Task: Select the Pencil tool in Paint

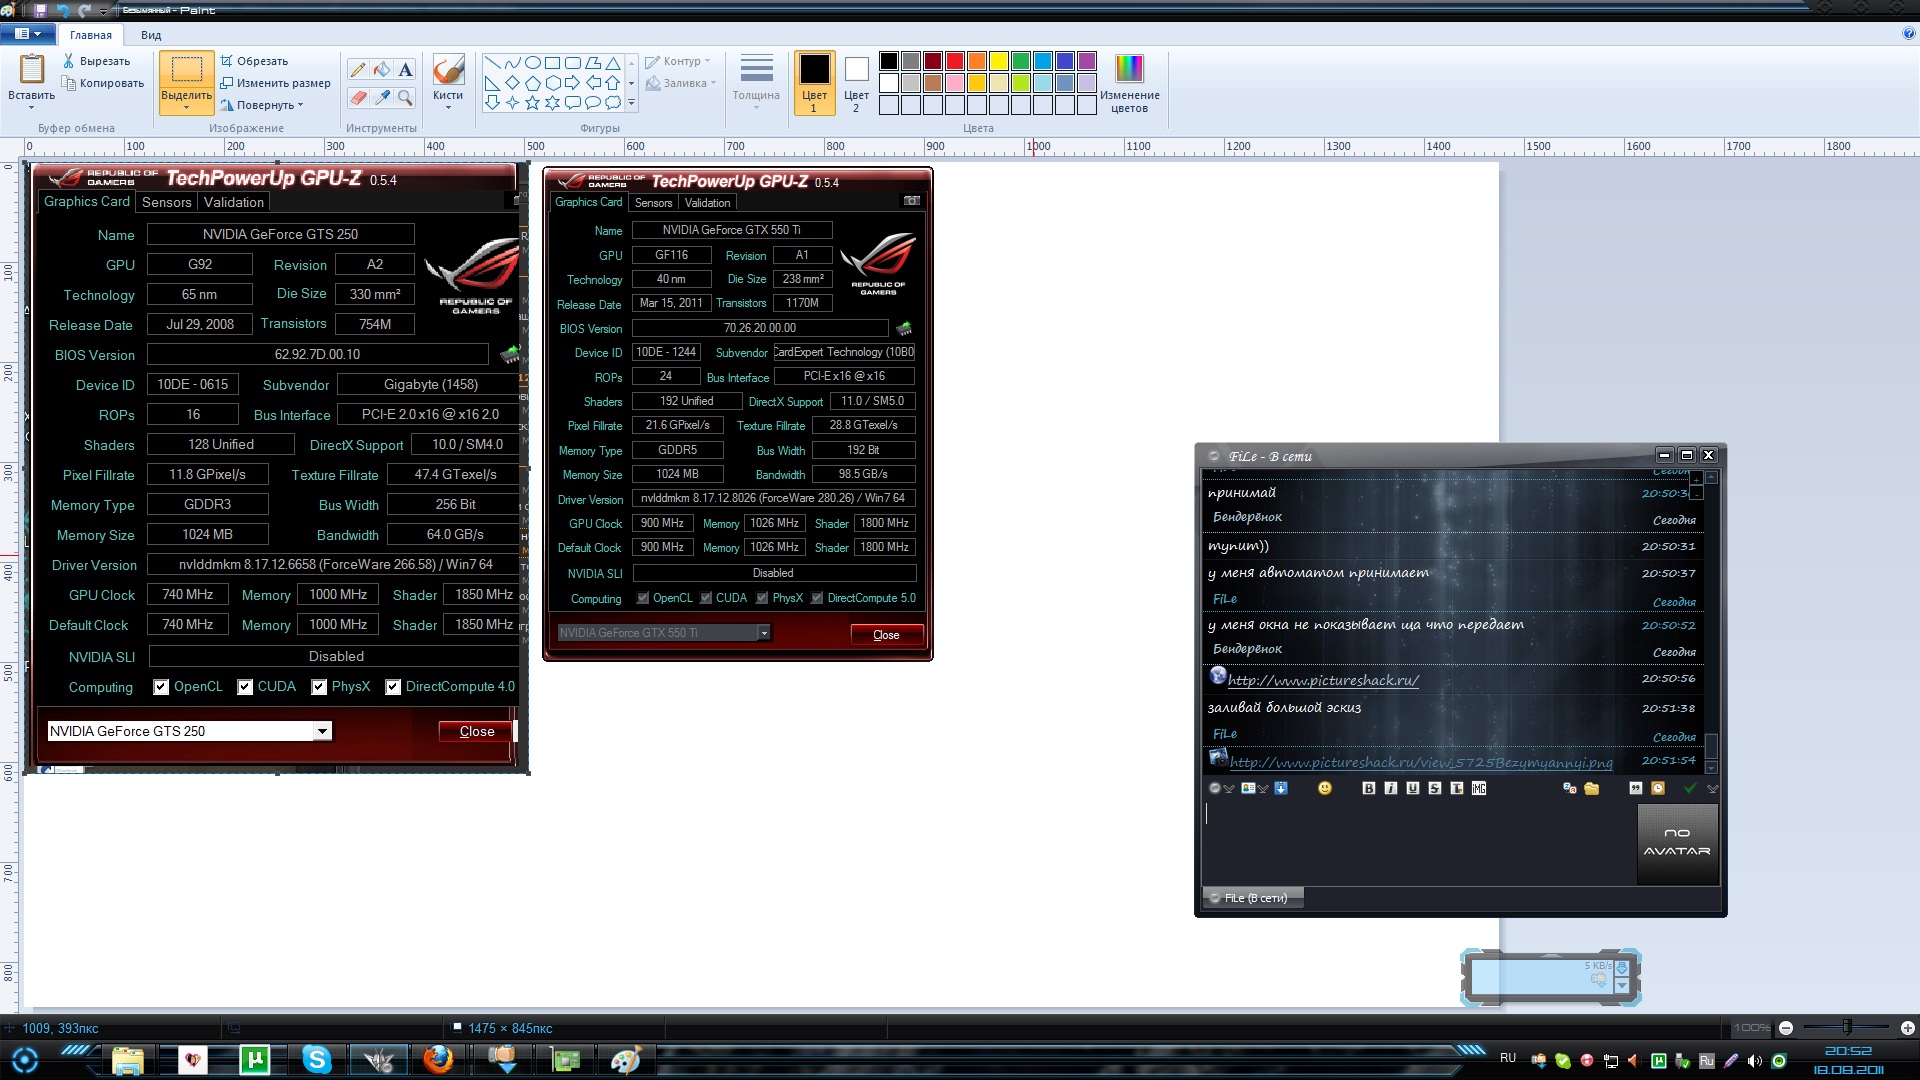Action: 358,70
